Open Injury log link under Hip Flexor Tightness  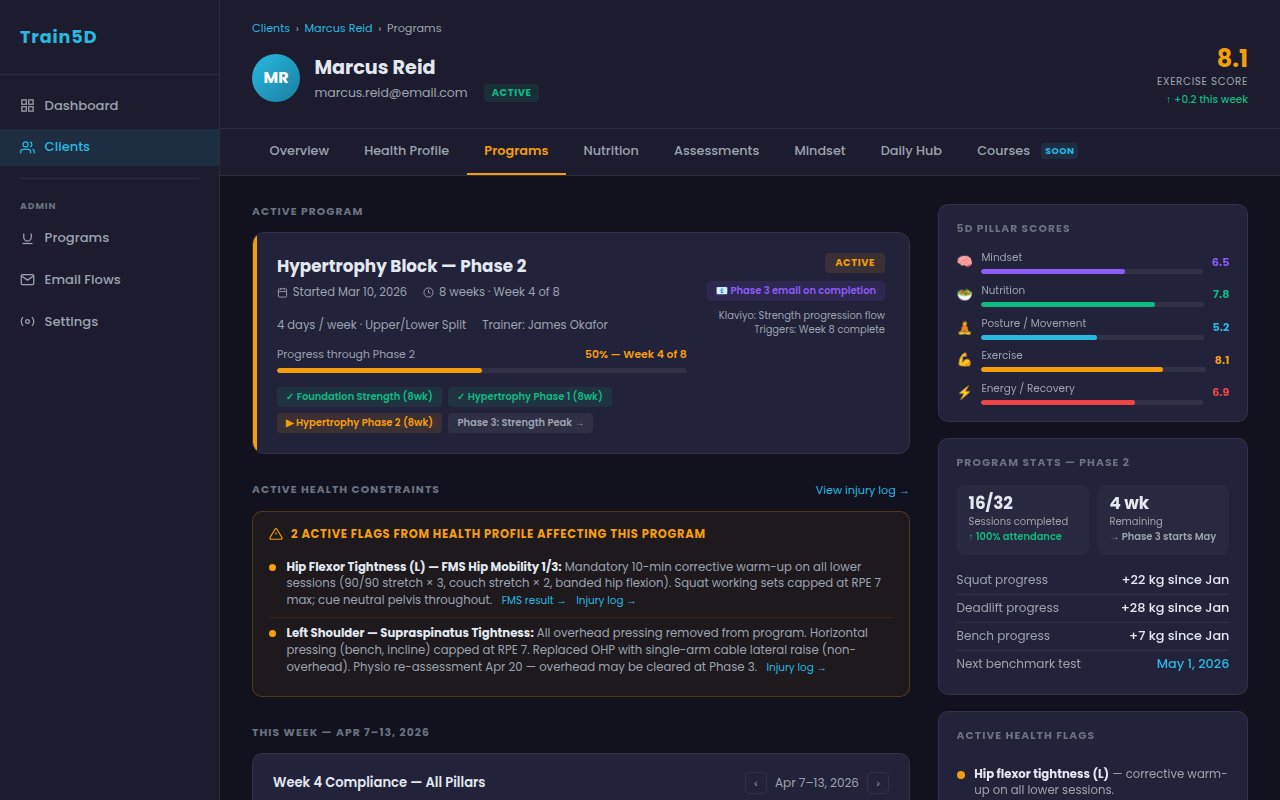click(x=606, y=601)
